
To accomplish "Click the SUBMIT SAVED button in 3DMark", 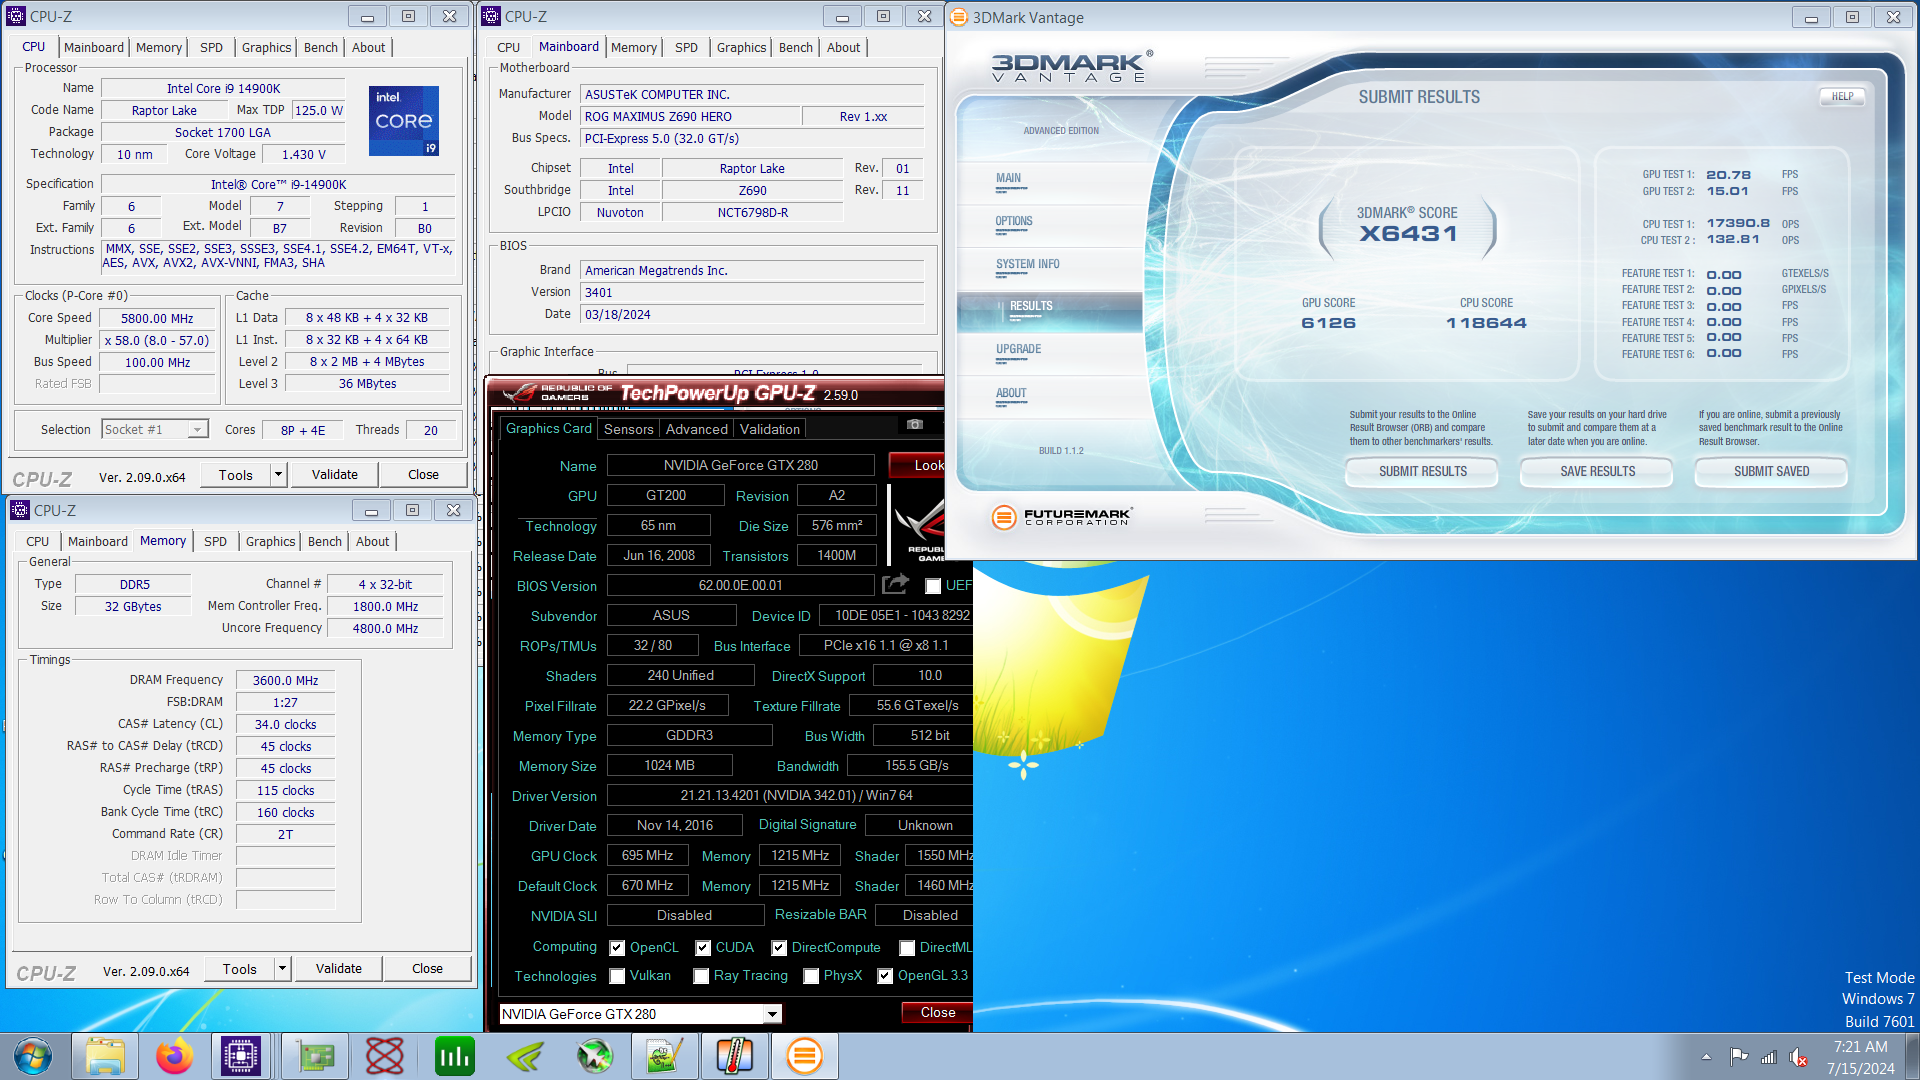I will pos(1772,471).
